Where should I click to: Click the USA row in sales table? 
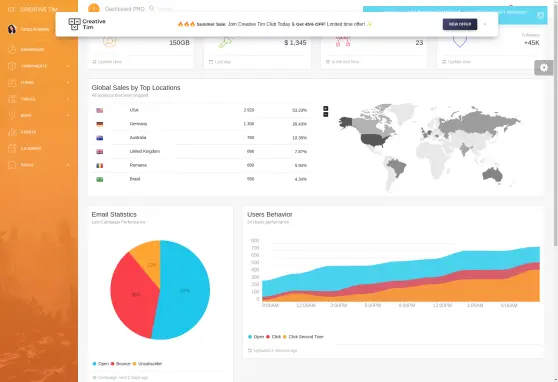pyautogui.click(x=201, y=110)
